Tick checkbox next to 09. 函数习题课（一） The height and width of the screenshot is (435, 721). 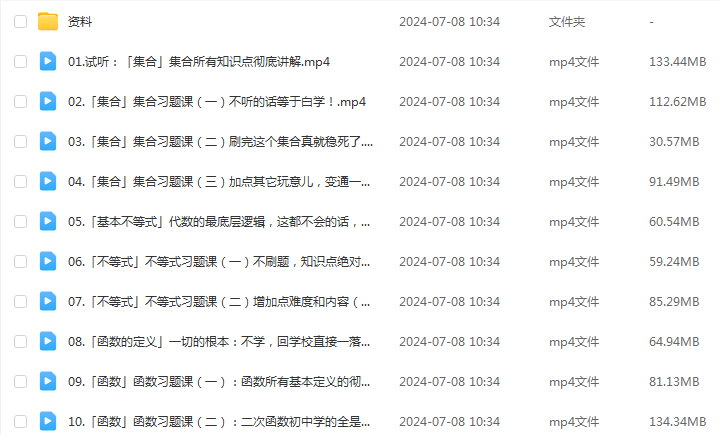20,382
